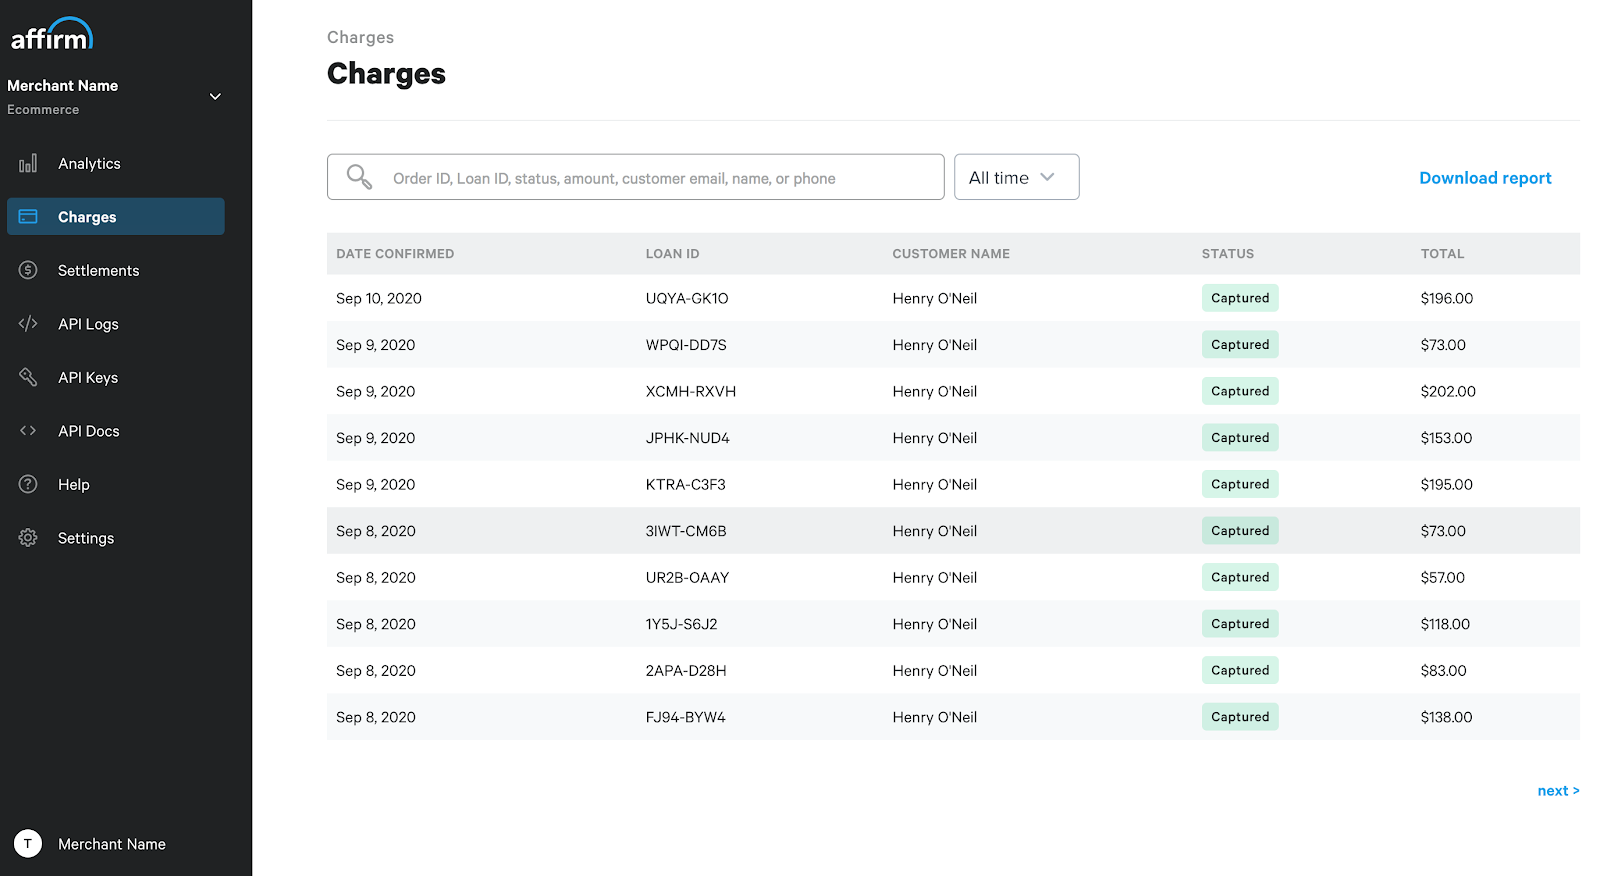Click the $118.00 total

coord(1445,624)
